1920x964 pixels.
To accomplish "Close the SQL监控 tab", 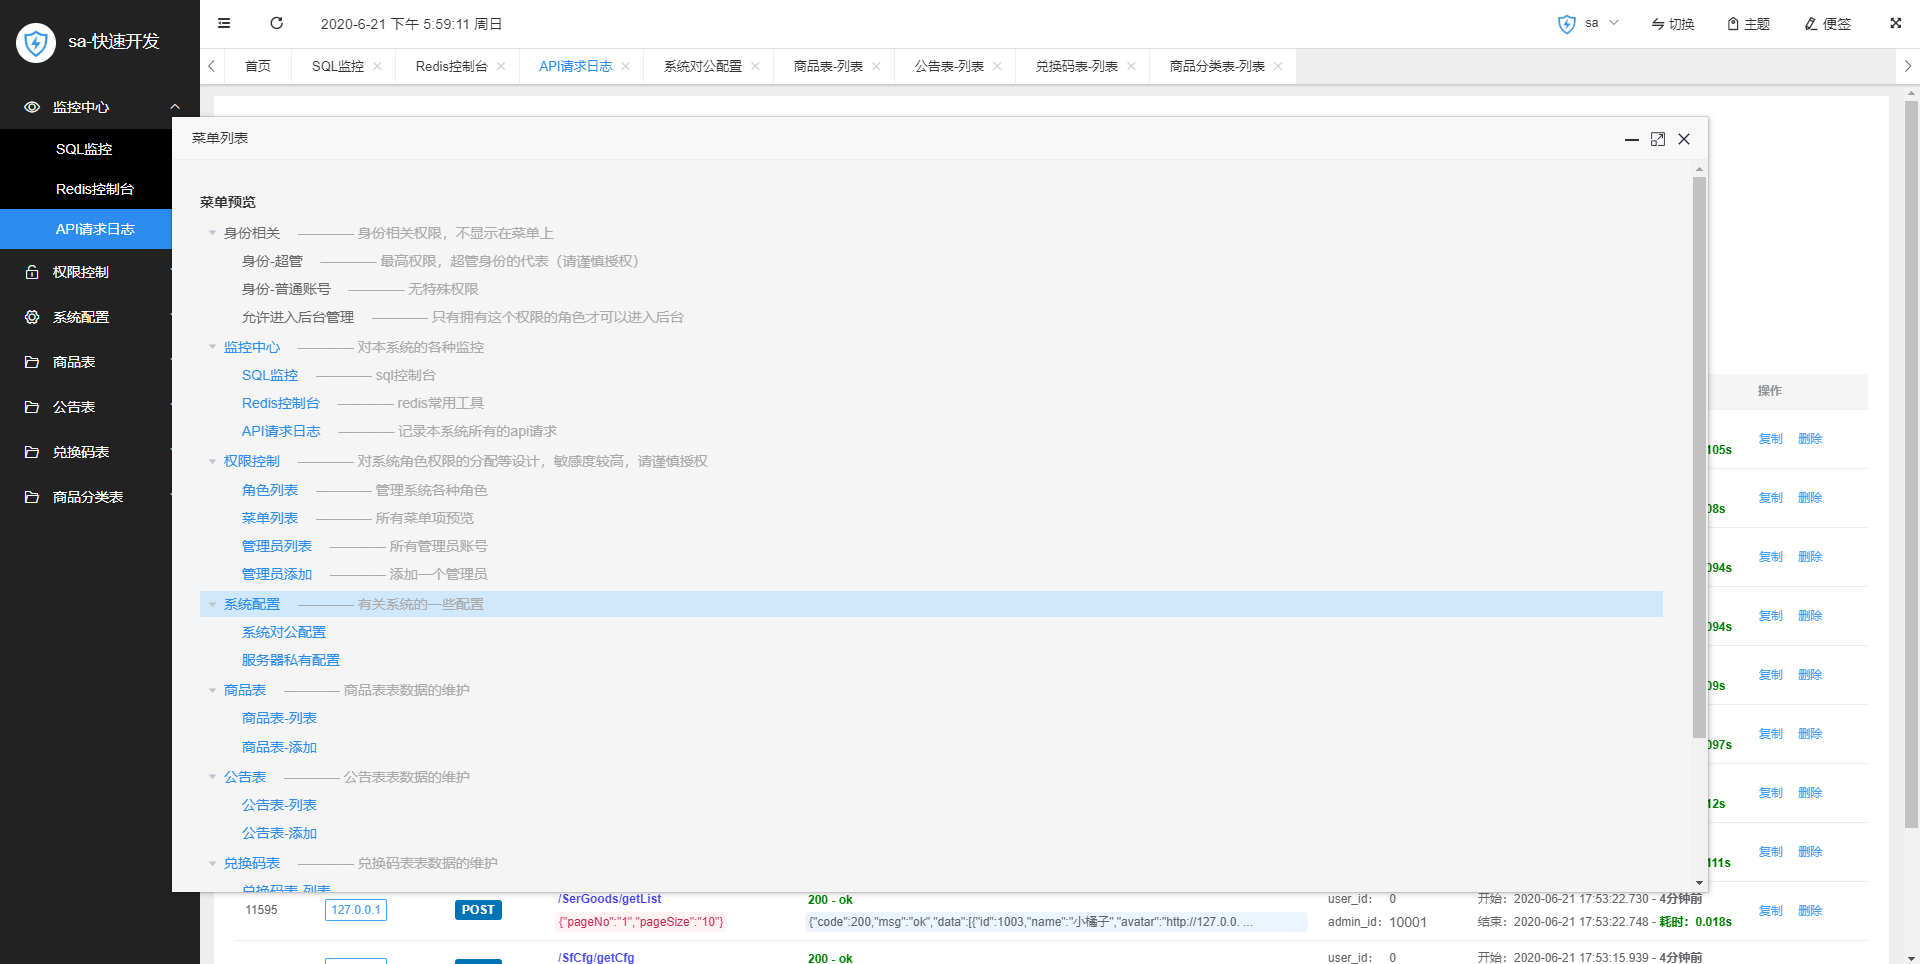I will (377, 66).
